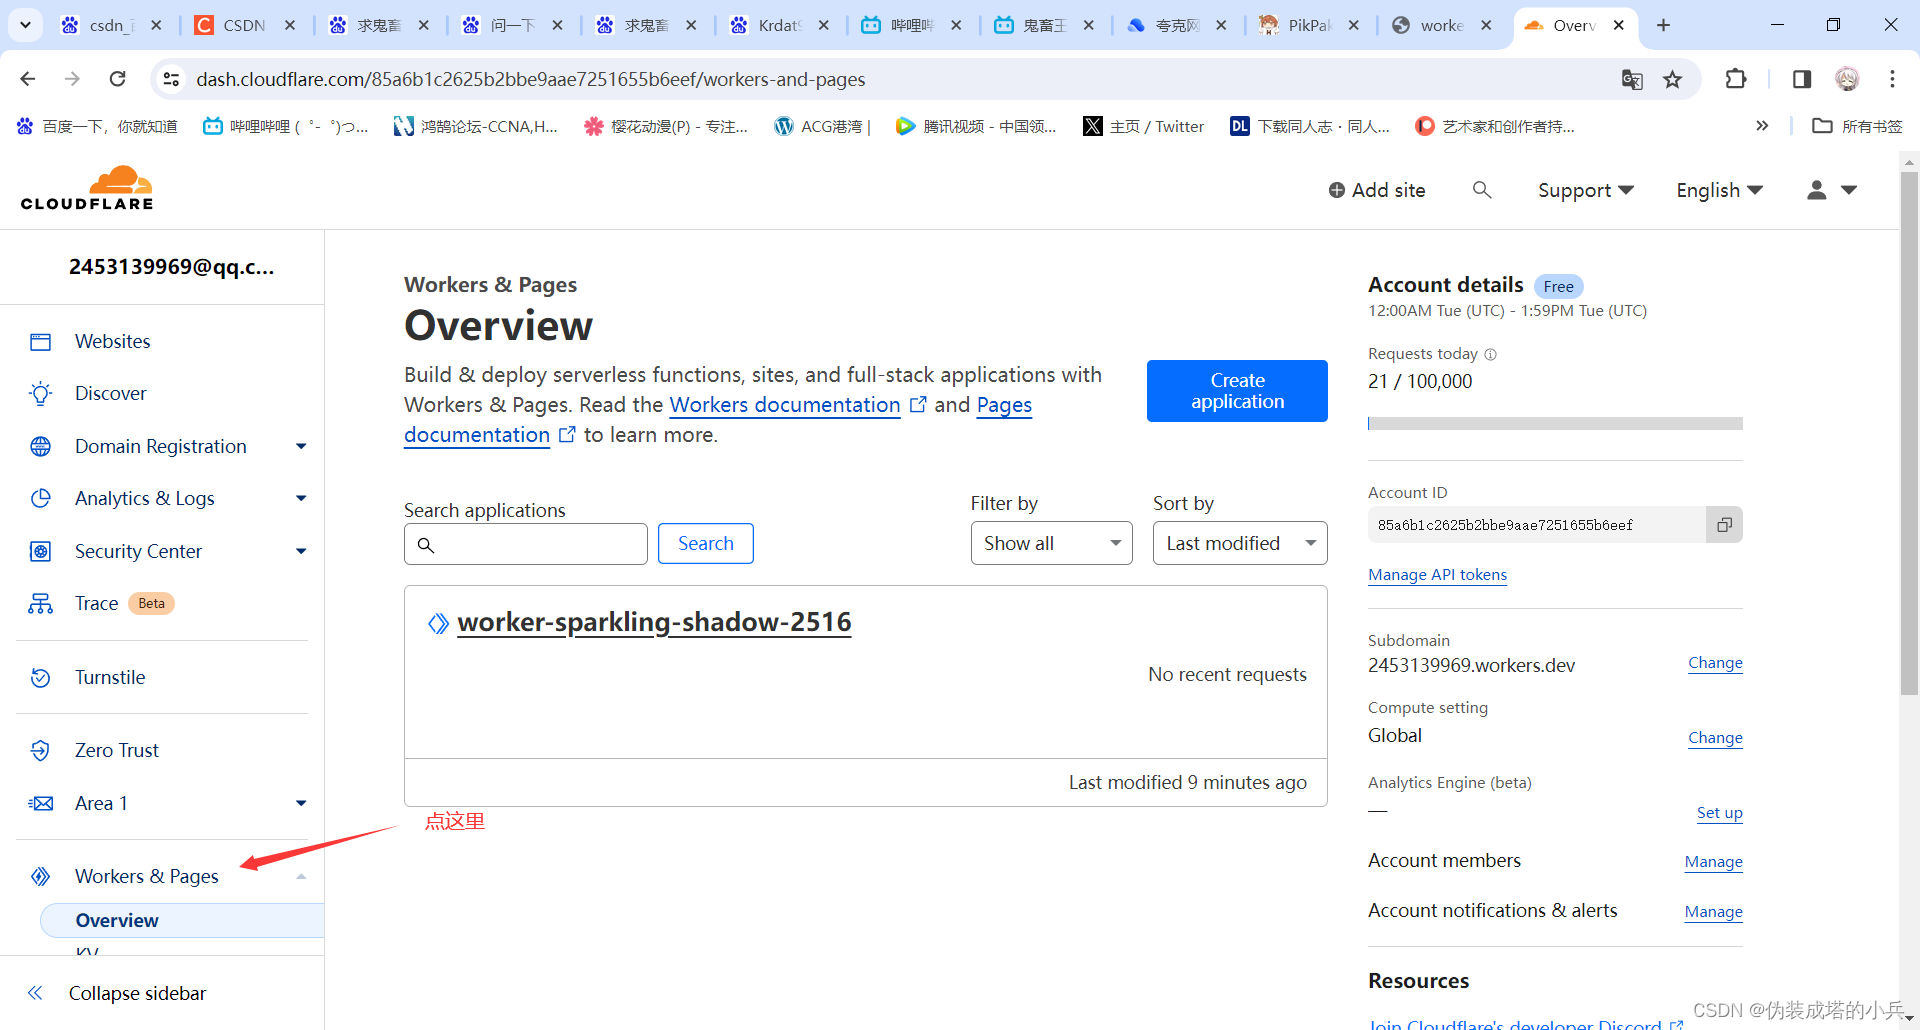Expand the Analytics & Logs submenu arrow
Image resolution: width=1920 pixels, height=1030 pixels.
point(301,499)
